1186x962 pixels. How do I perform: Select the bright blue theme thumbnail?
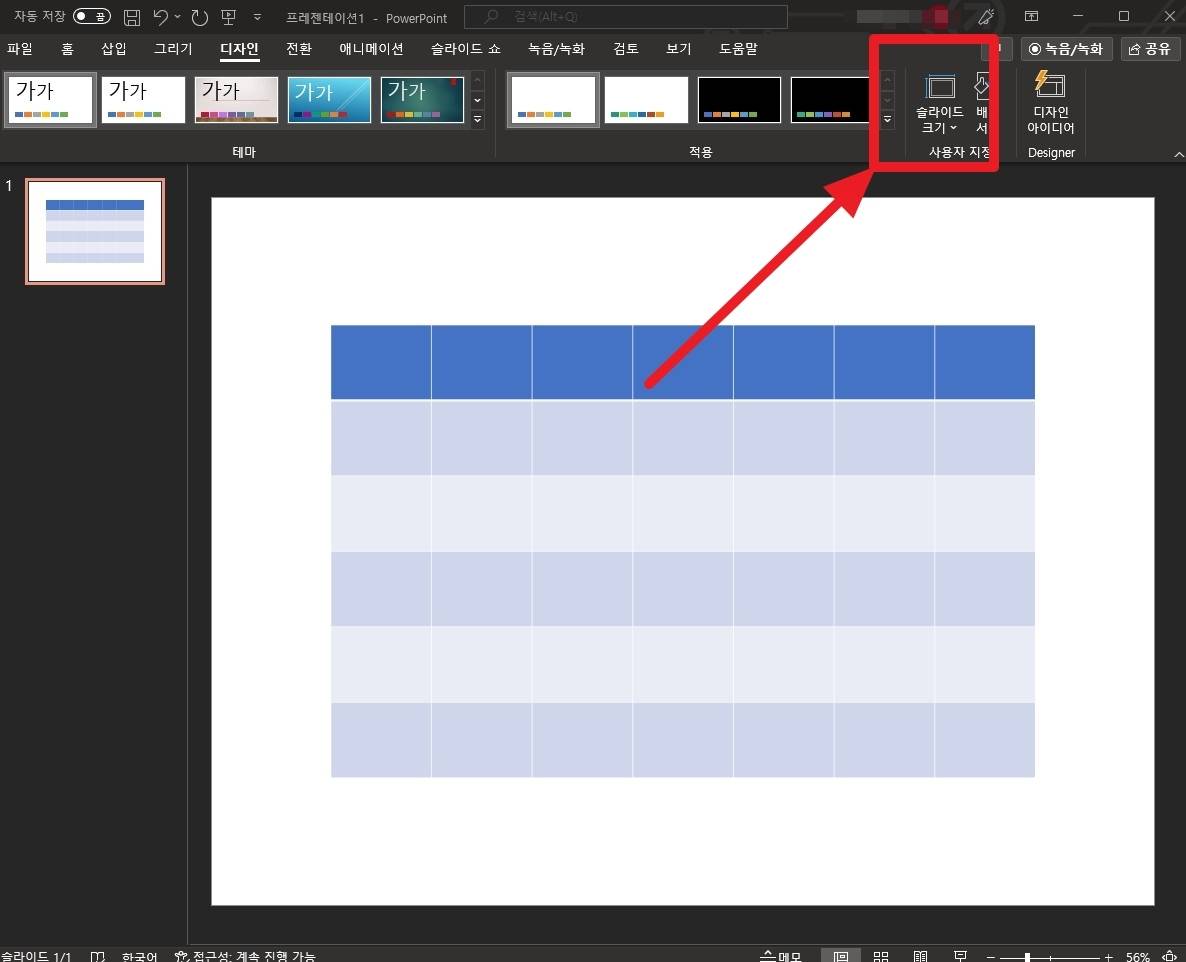[329, 99]
